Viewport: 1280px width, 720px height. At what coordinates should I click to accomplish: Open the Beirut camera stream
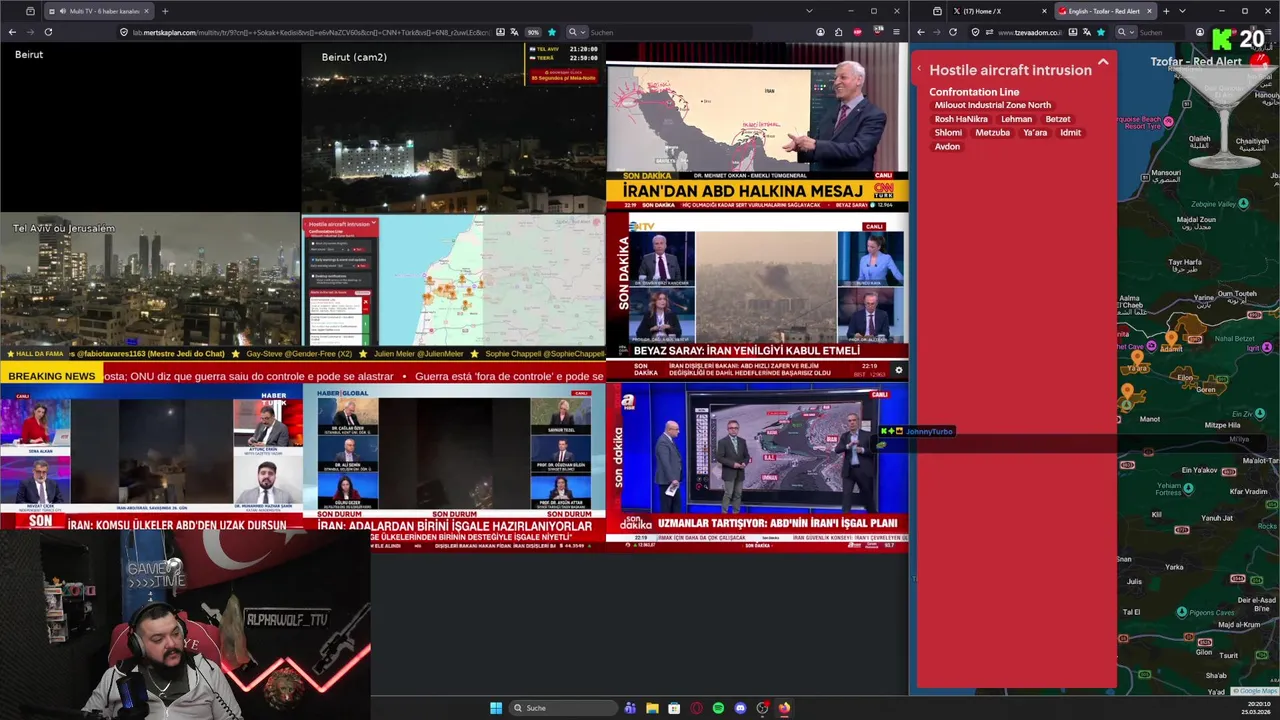(150, 127)
